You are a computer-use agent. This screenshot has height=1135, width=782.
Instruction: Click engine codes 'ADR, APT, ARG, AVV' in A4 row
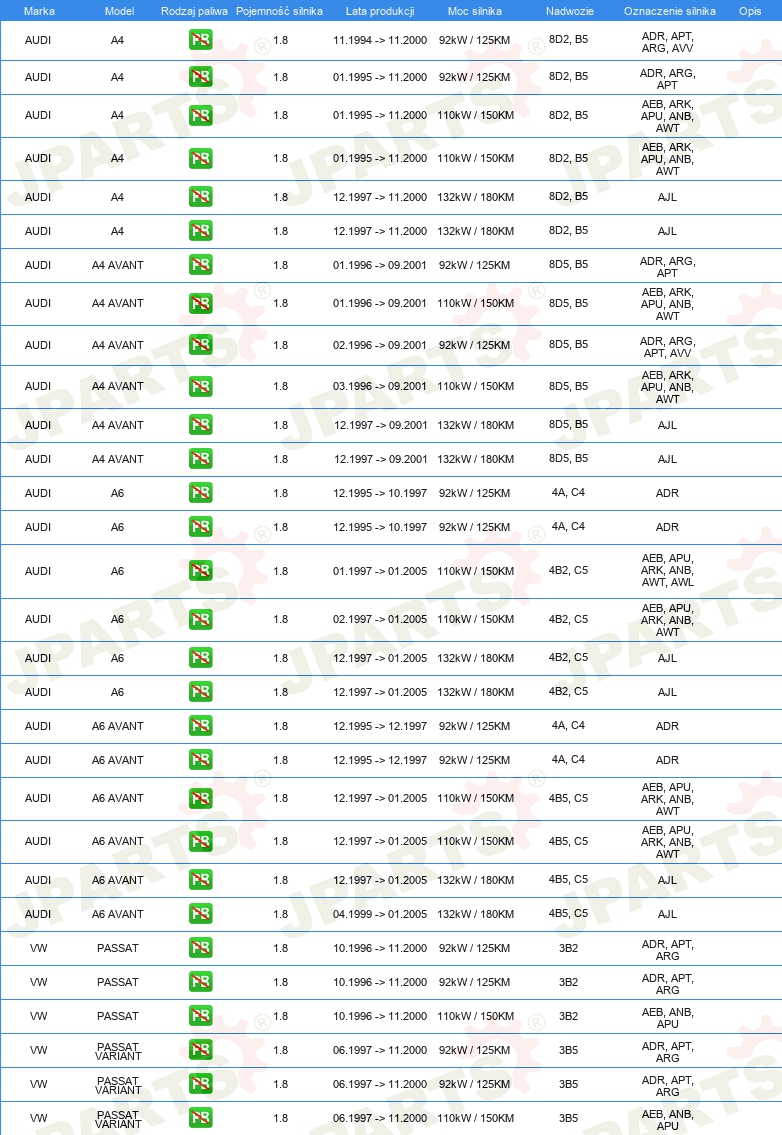pyautogui.click(x=668, y=42)
